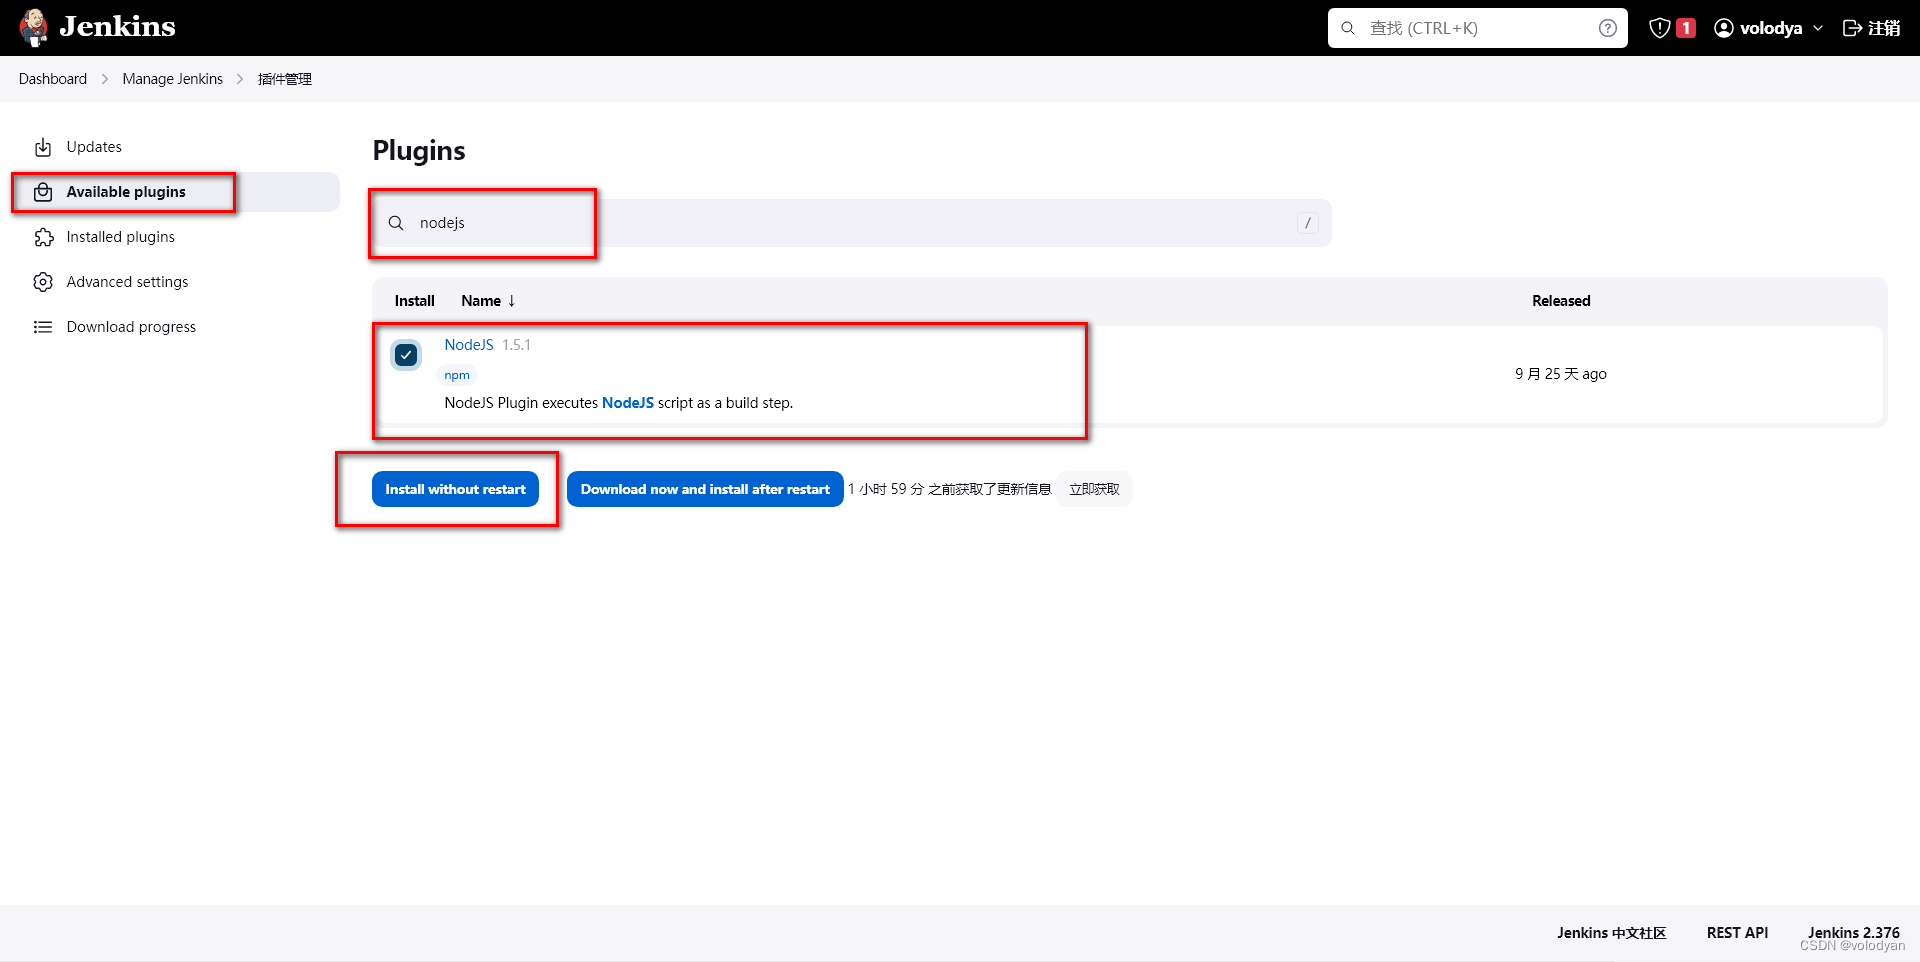The height and width of the screenshot is (962, 1920).
Task: Click the Installed plugins puzzle icon
Action: pos(43,237)
